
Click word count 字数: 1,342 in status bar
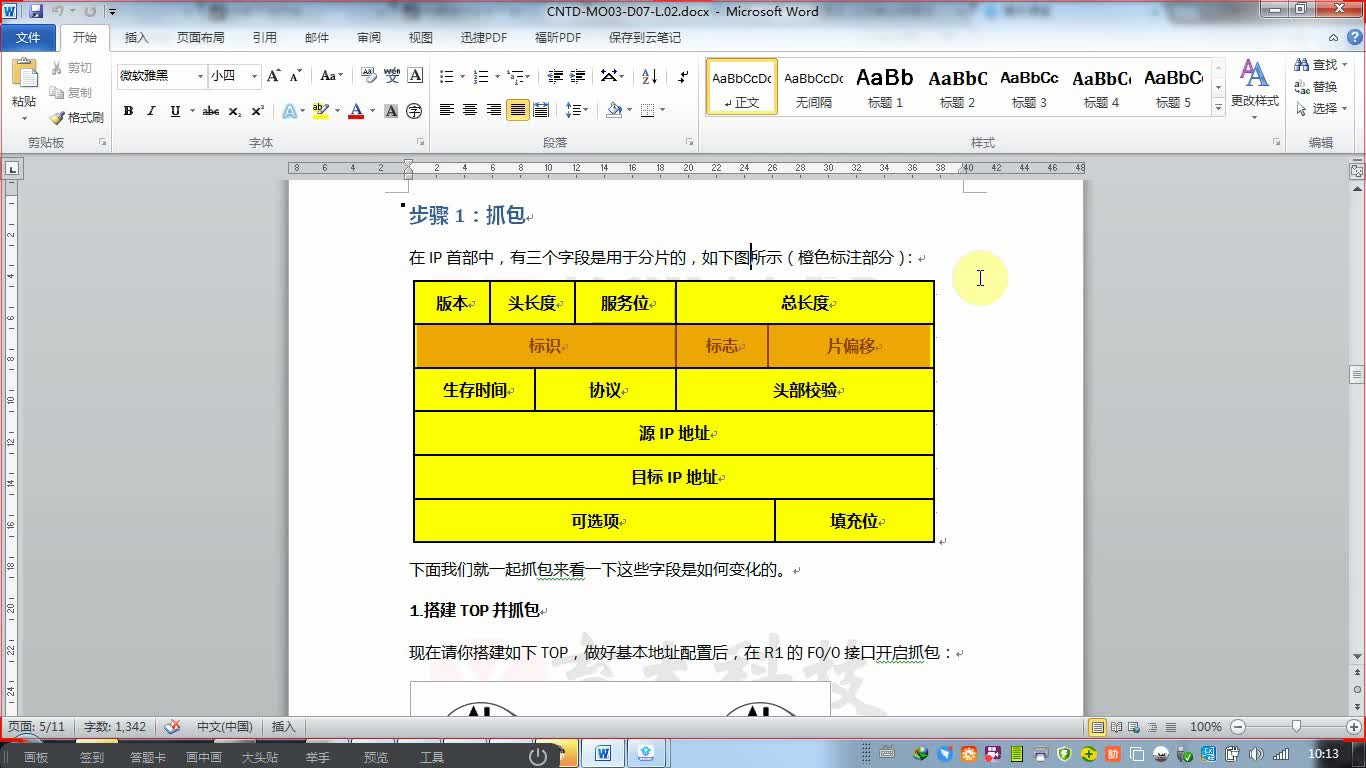(115, 727)
